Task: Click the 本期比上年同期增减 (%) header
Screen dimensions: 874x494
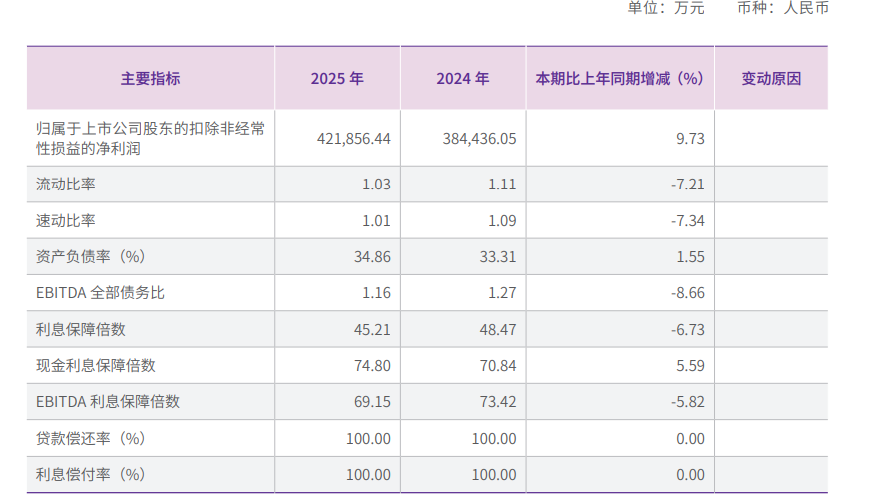Action: pyautogui.click(x=619, y=78)
